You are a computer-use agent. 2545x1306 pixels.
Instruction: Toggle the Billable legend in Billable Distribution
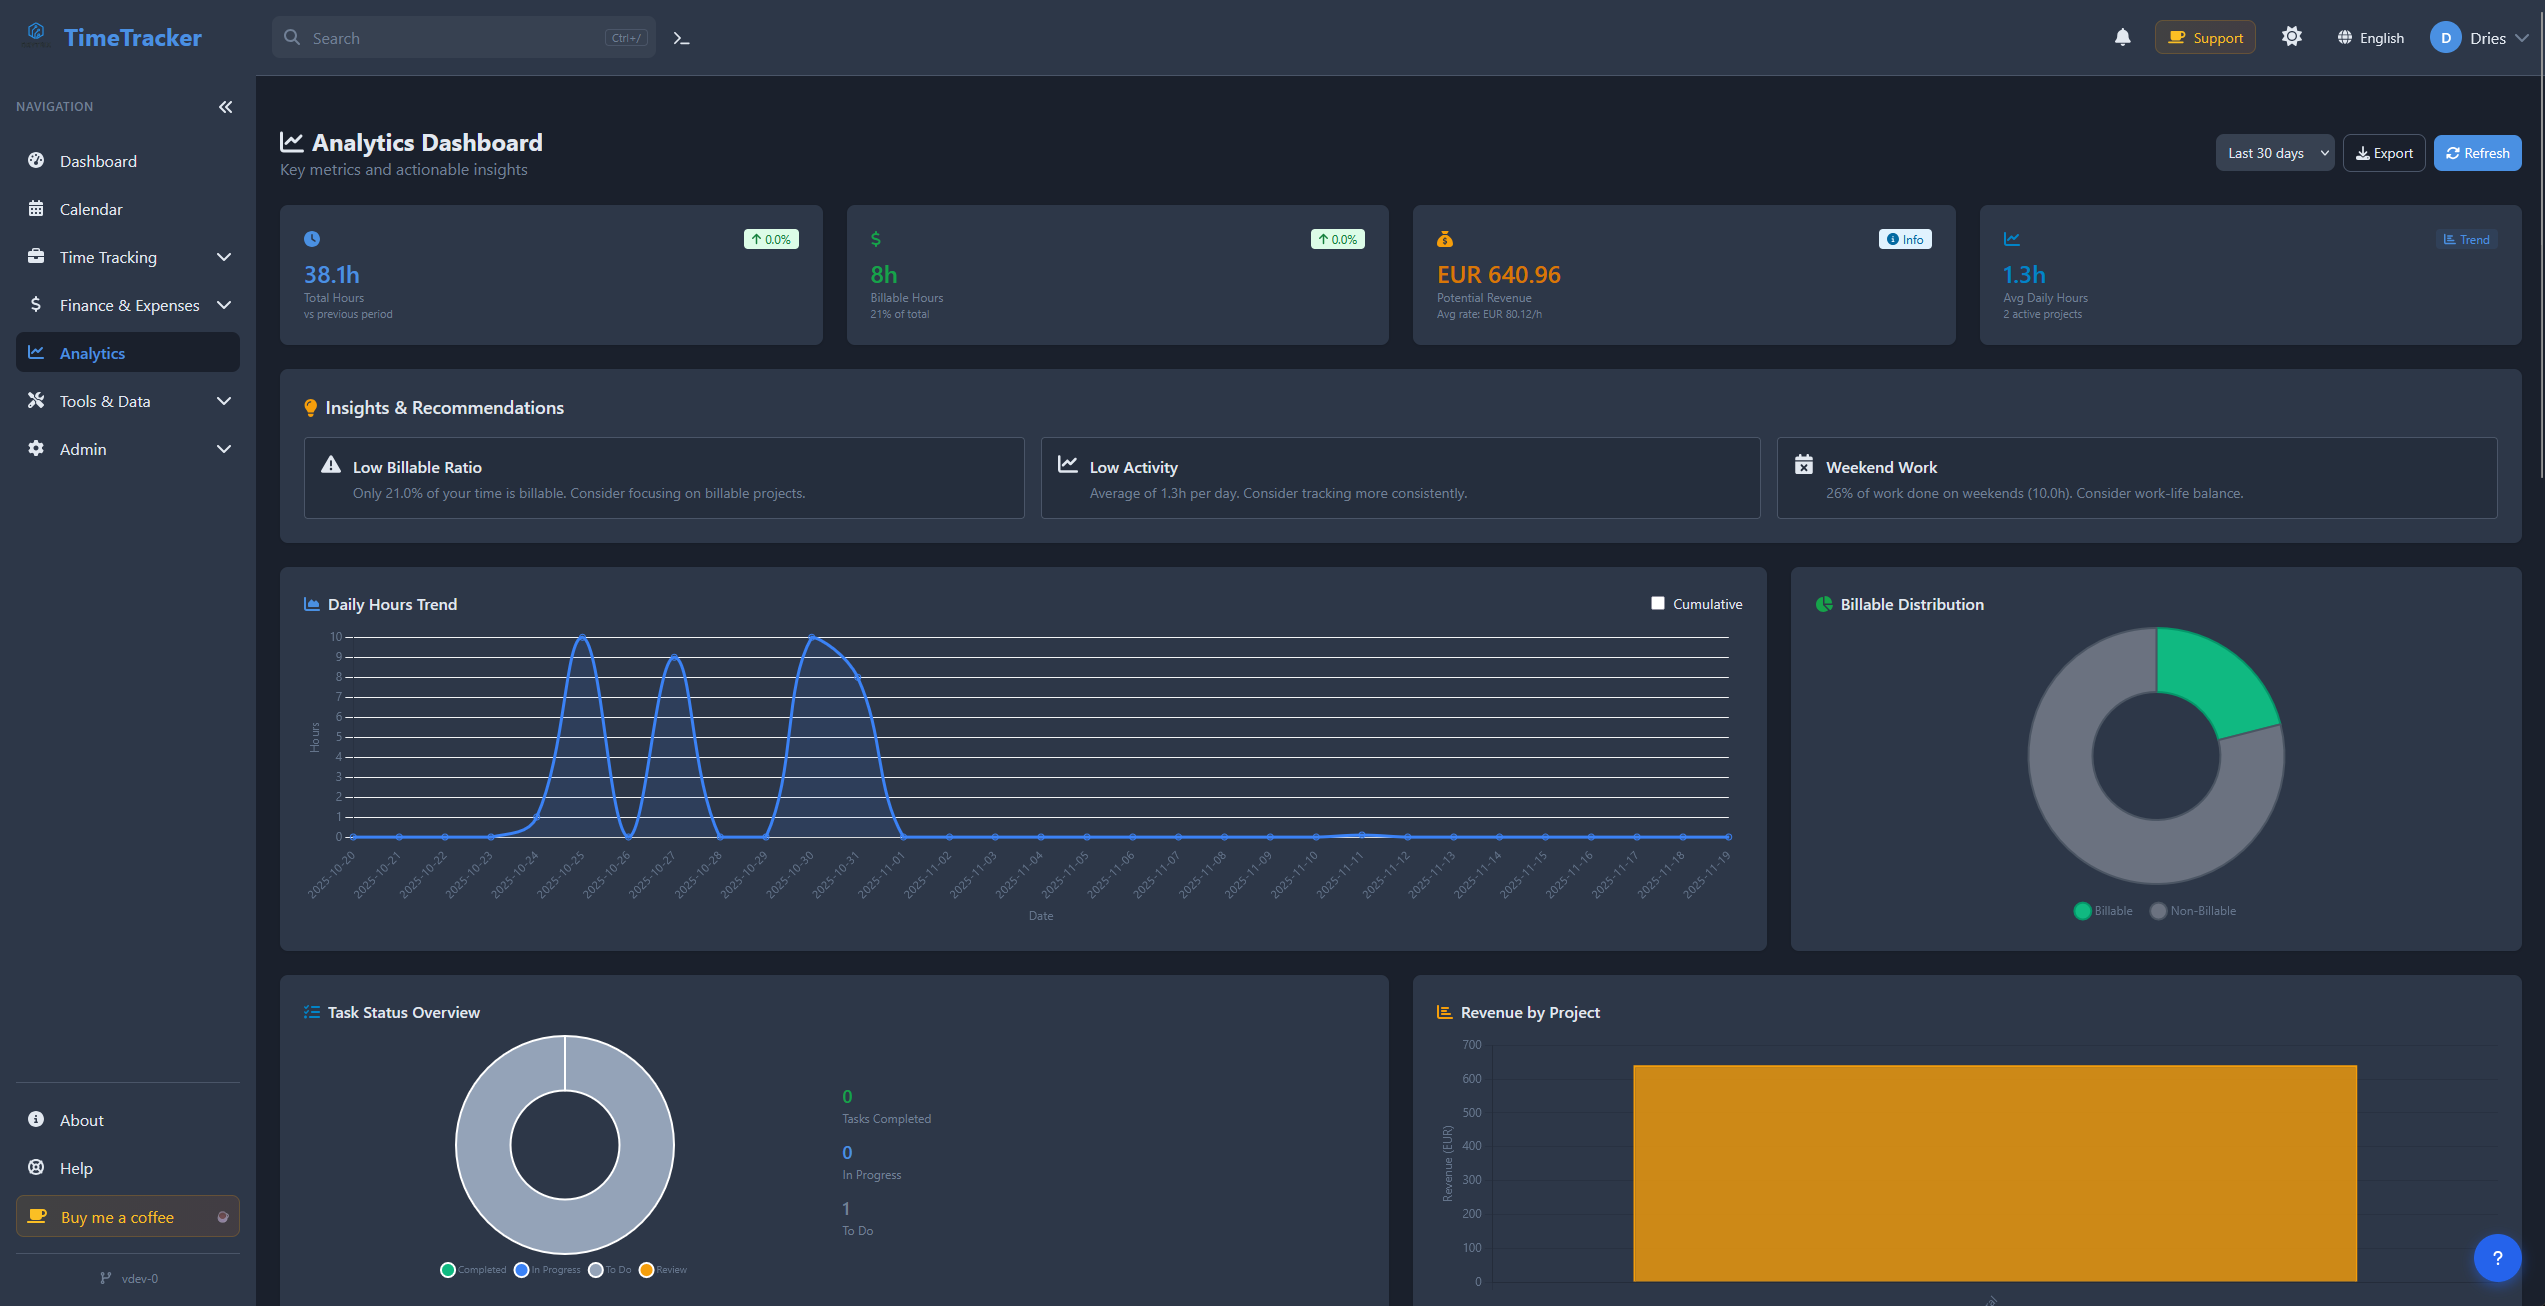[x=2102, y=910]
